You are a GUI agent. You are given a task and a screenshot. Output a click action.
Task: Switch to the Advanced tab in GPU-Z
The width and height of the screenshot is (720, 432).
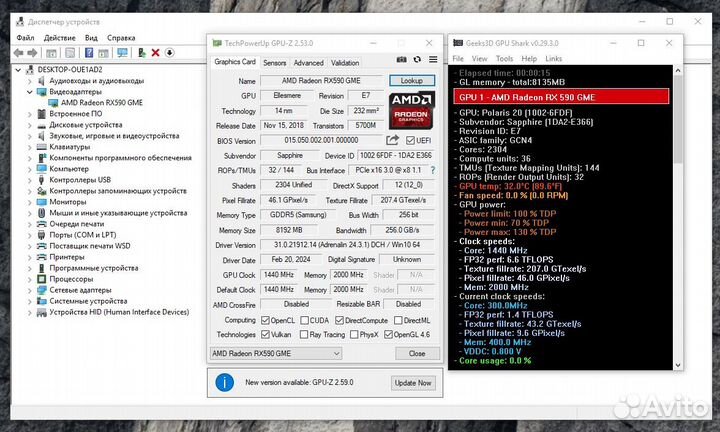(x=309, y=63)
